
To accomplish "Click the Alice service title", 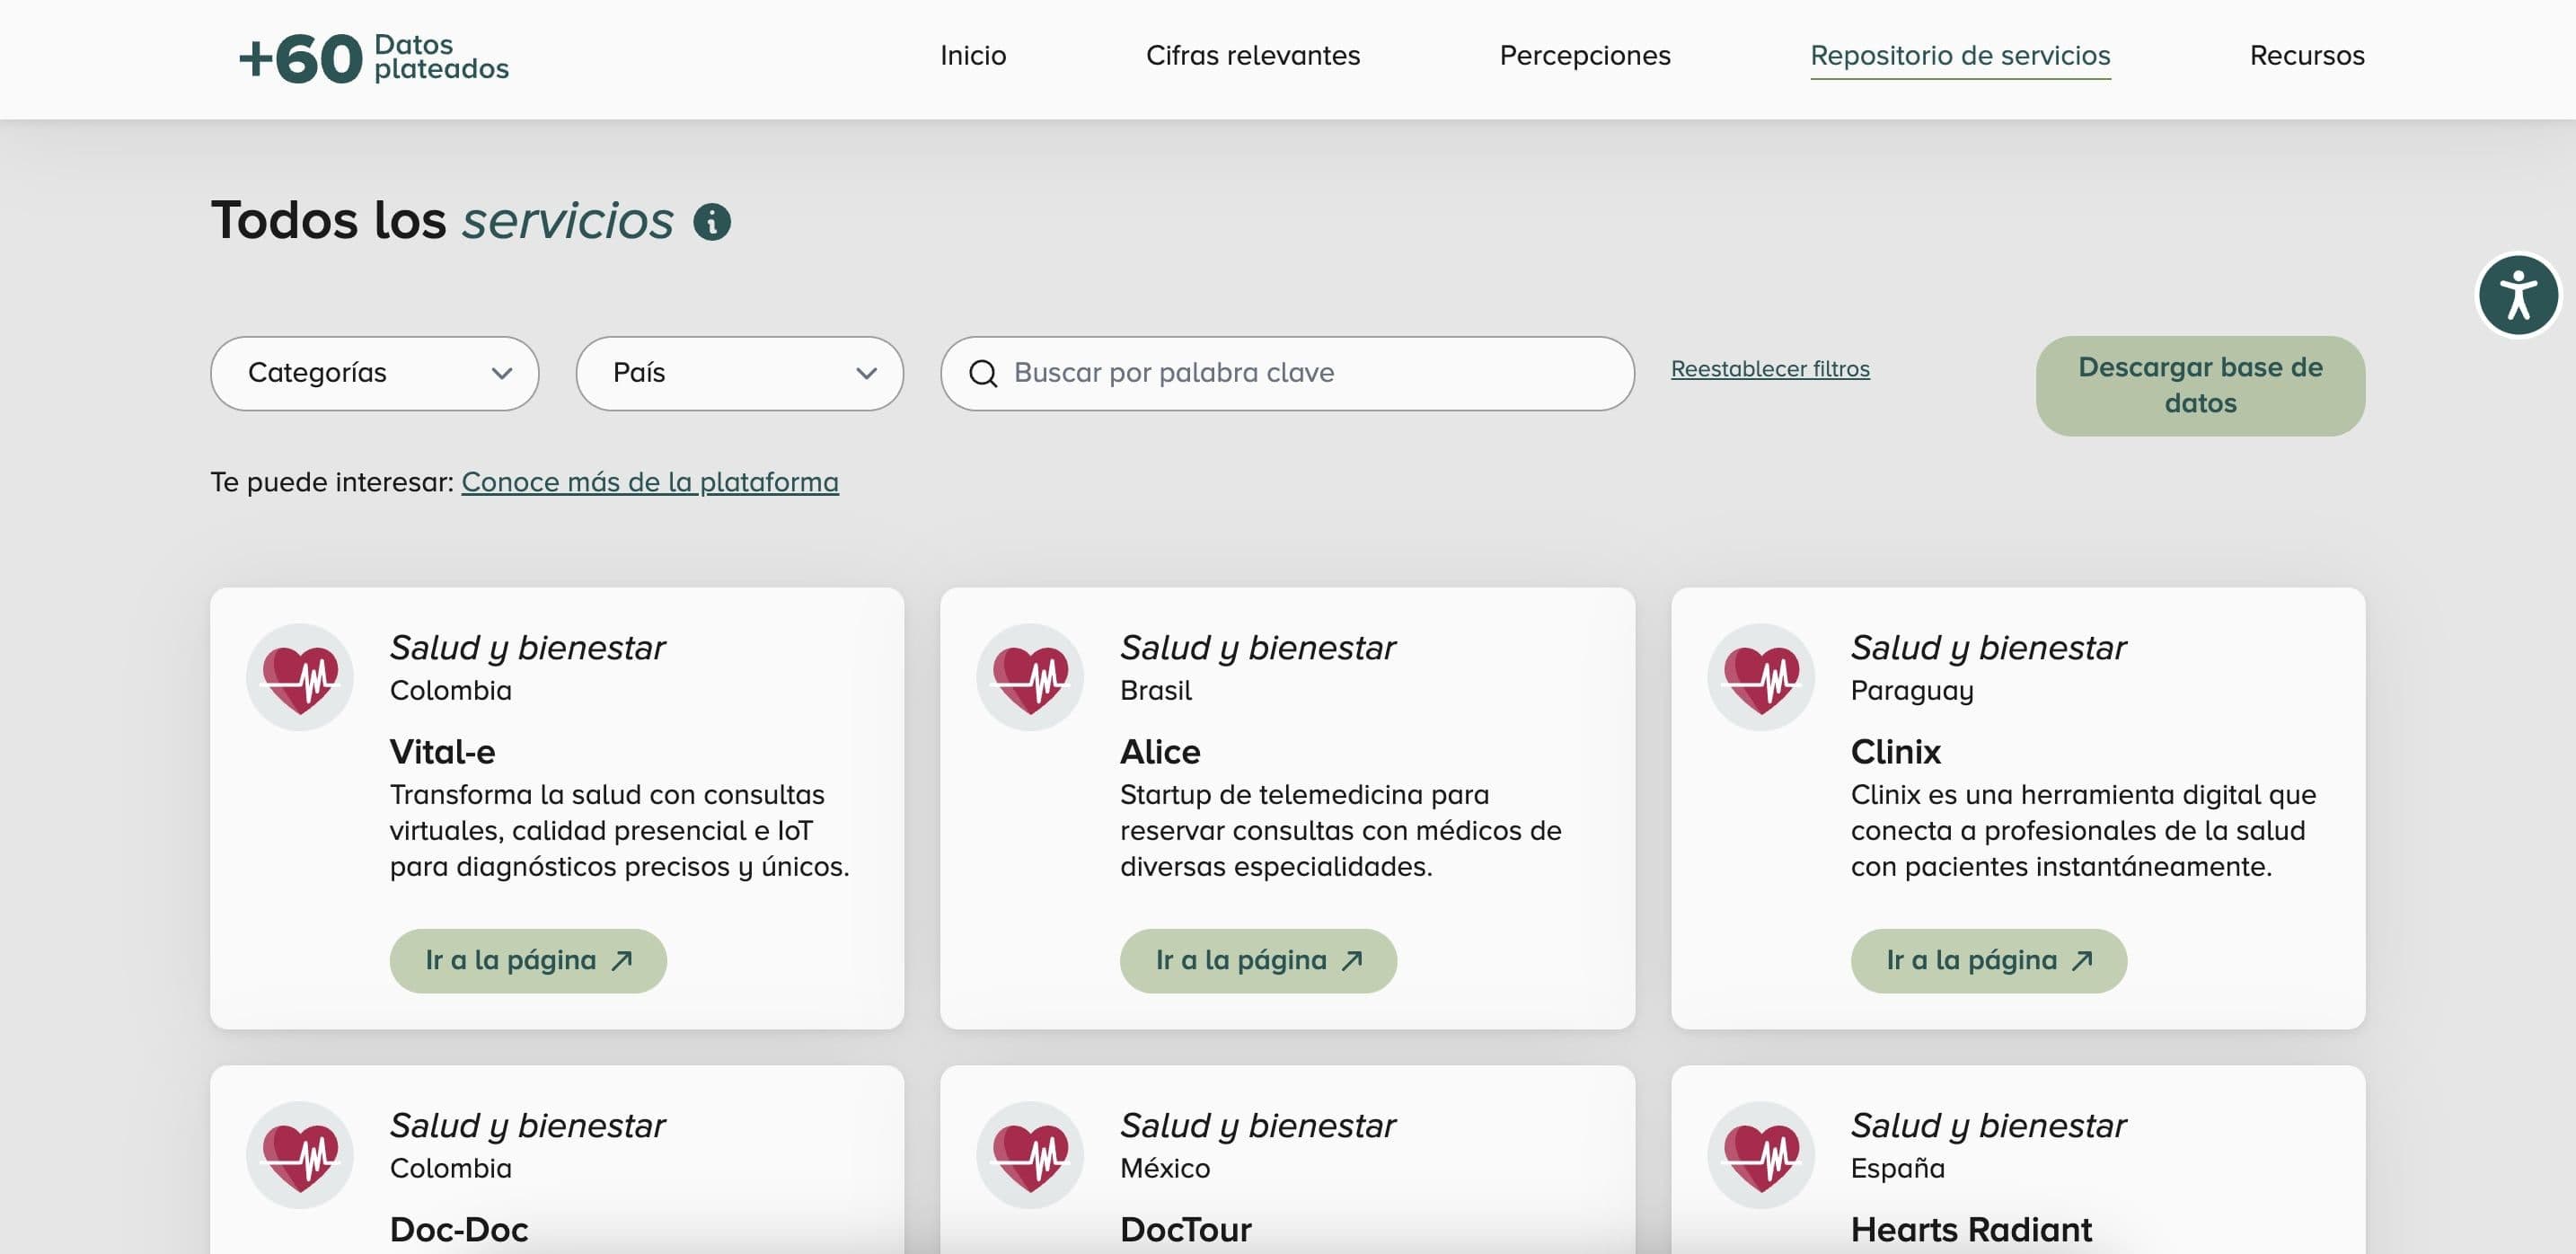I will coord(1160,752).
